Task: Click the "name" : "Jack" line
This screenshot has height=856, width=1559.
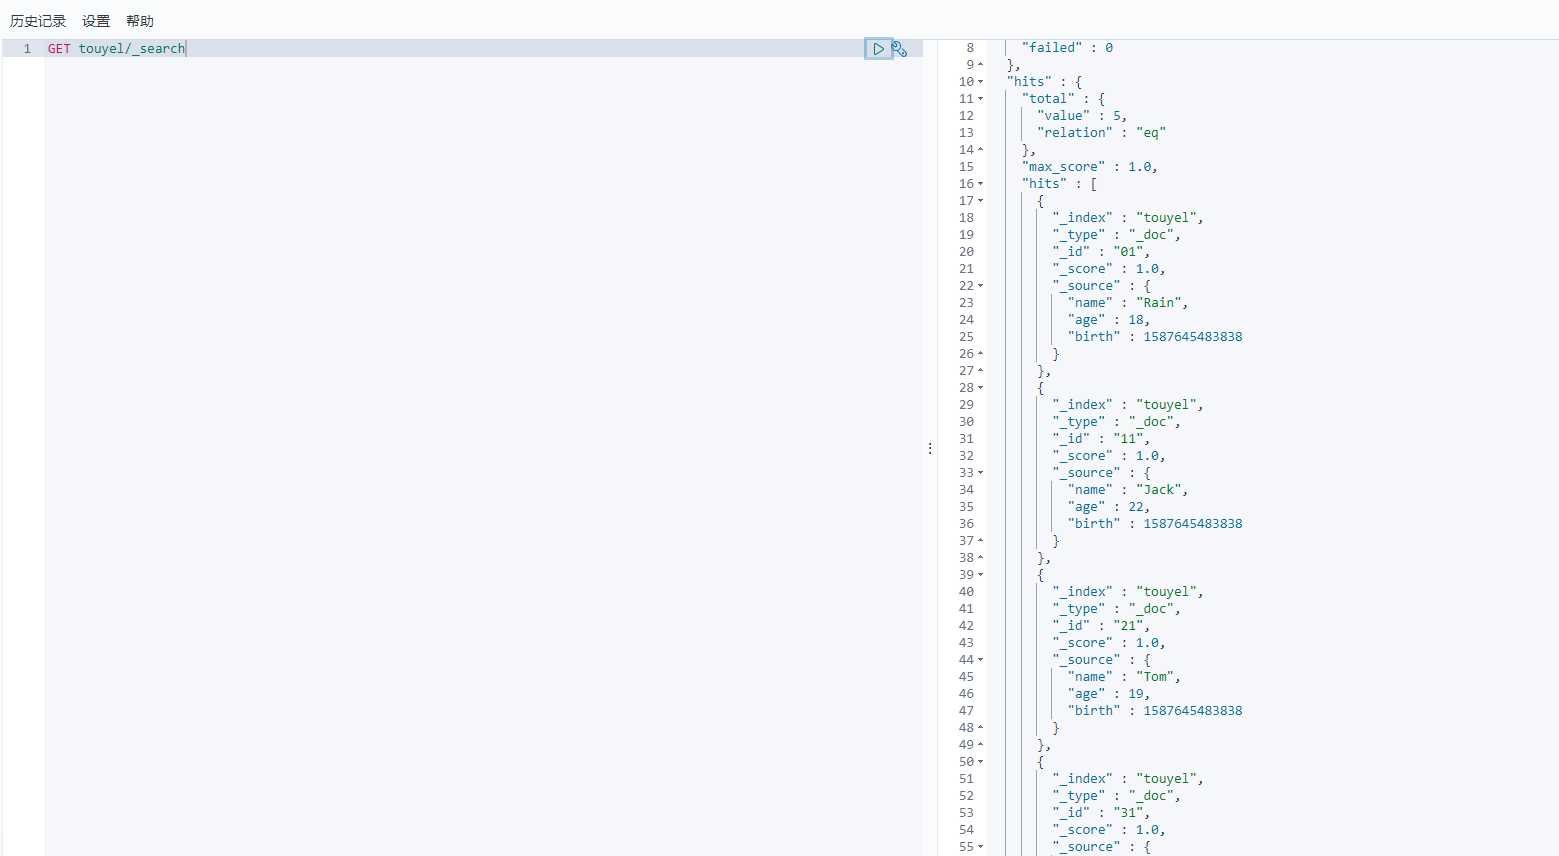Action: [1128, 490]
